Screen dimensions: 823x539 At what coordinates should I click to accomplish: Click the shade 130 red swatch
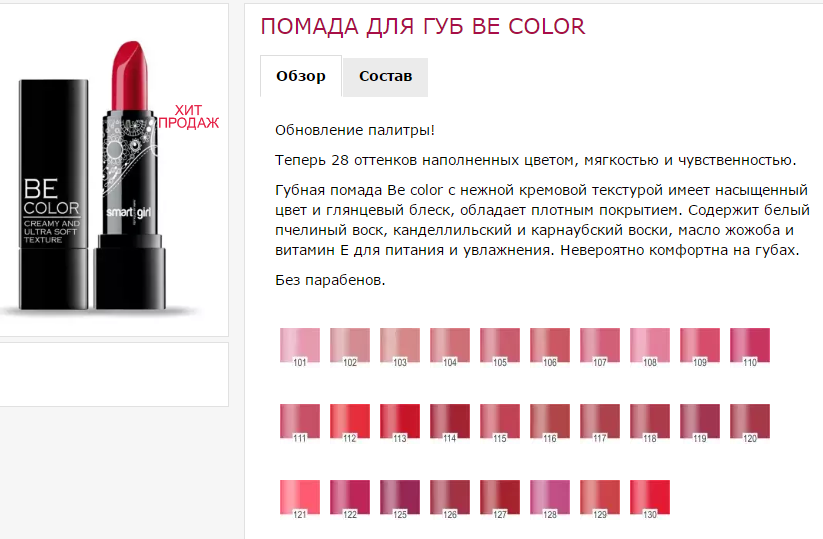pos(650,499)
